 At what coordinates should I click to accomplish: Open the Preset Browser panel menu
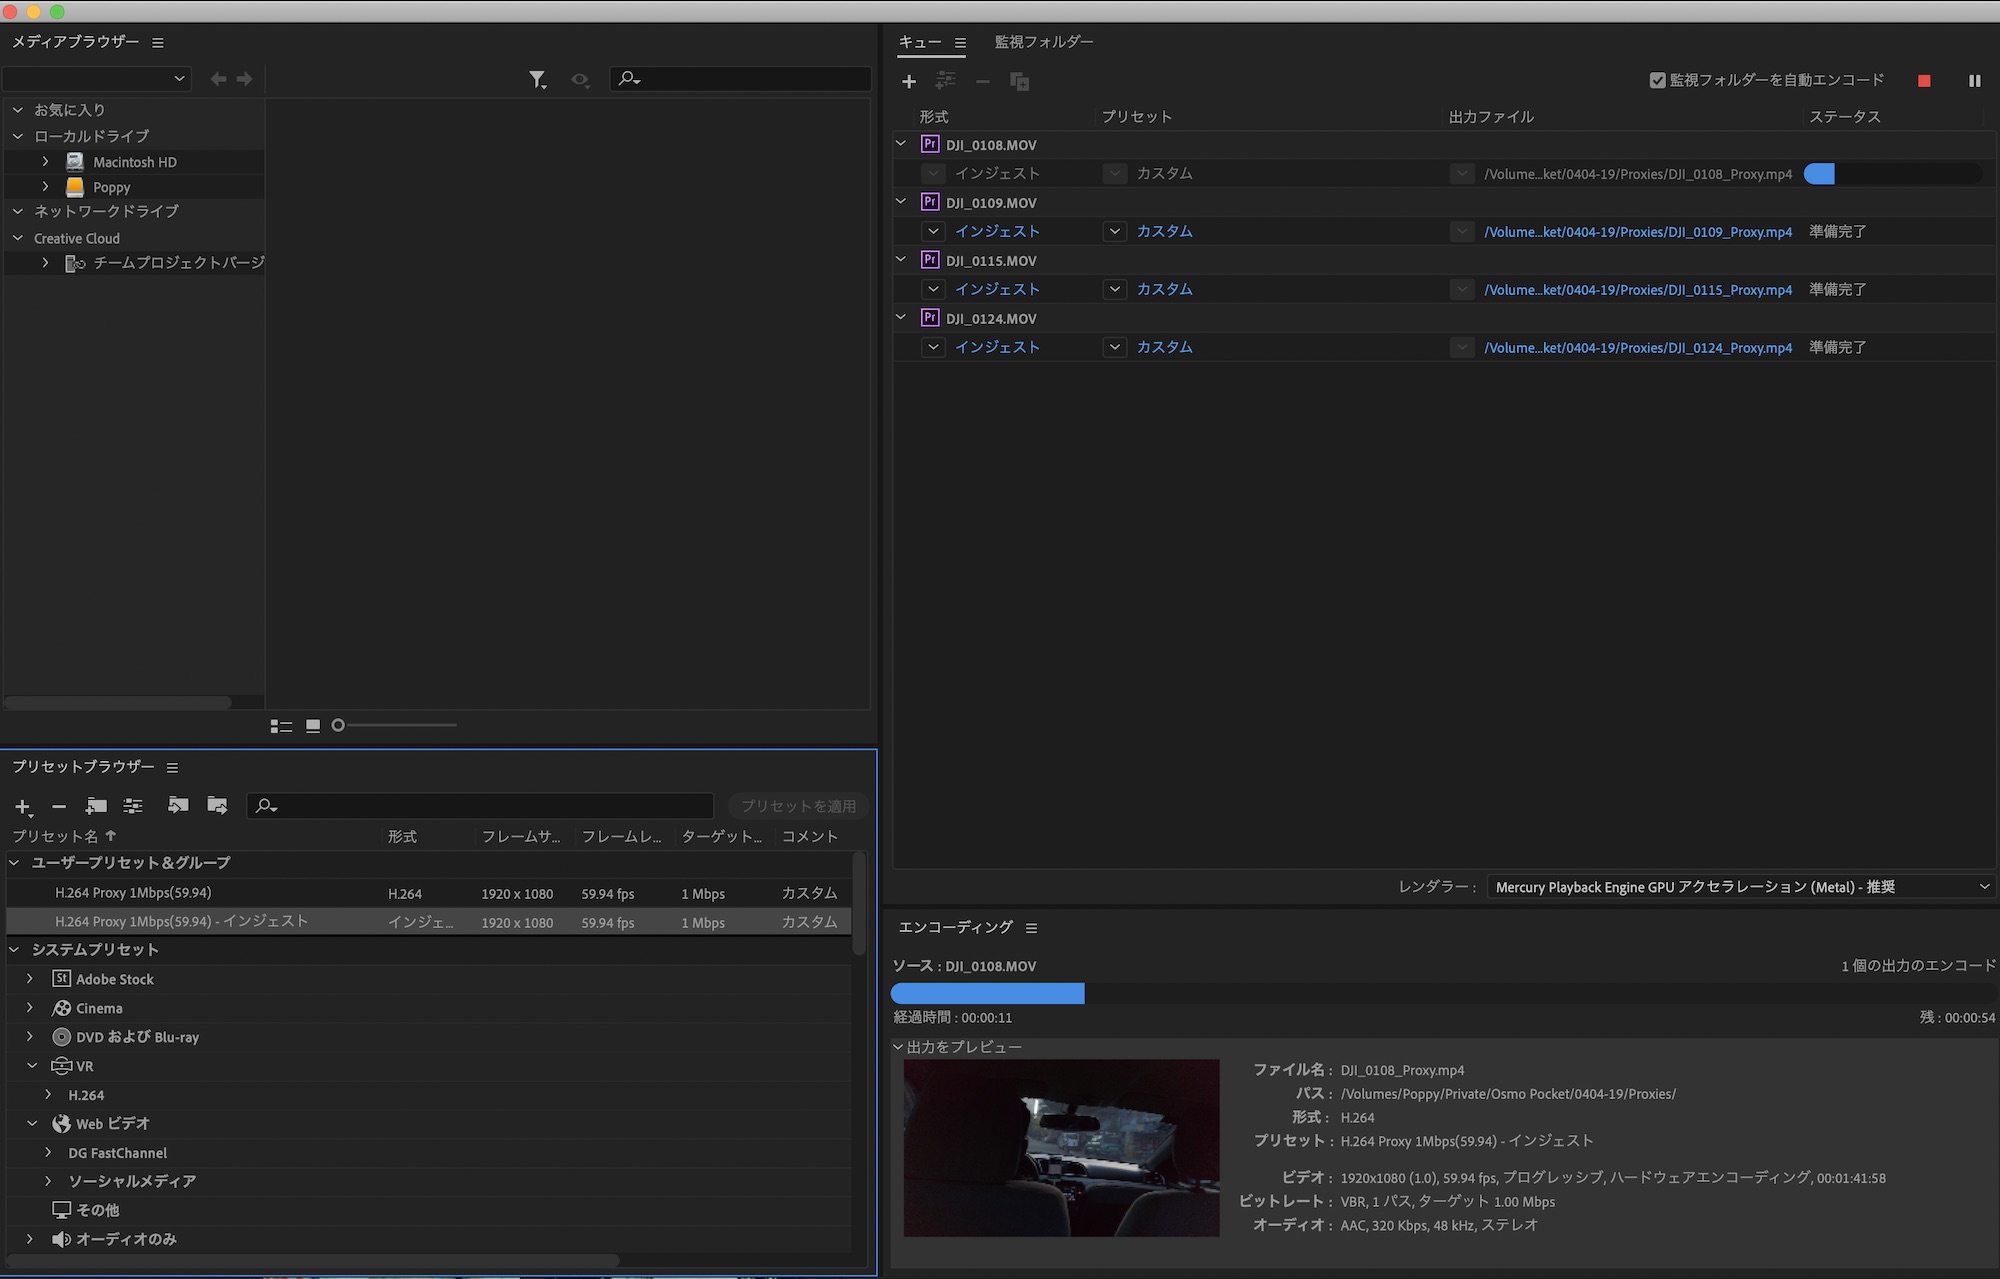(172, 767)
